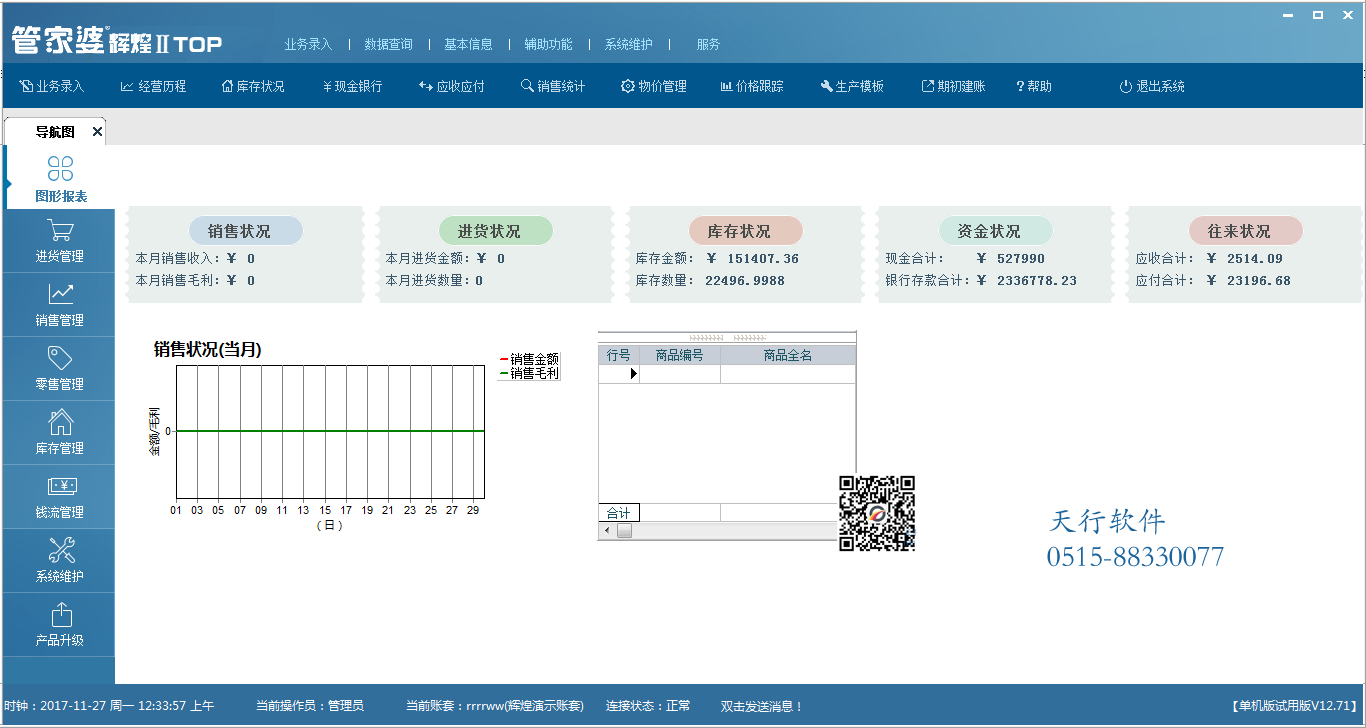Viewport: 1366px width, 728px height.
Task: Close the 导航图 tab
Action: click(97, 132)
